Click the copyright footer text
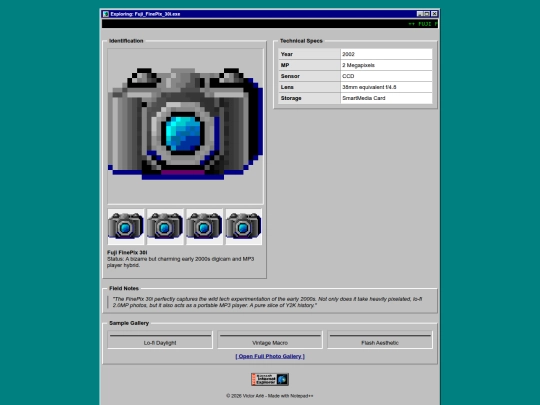540x405 pixels. click(x=270, y=396)
